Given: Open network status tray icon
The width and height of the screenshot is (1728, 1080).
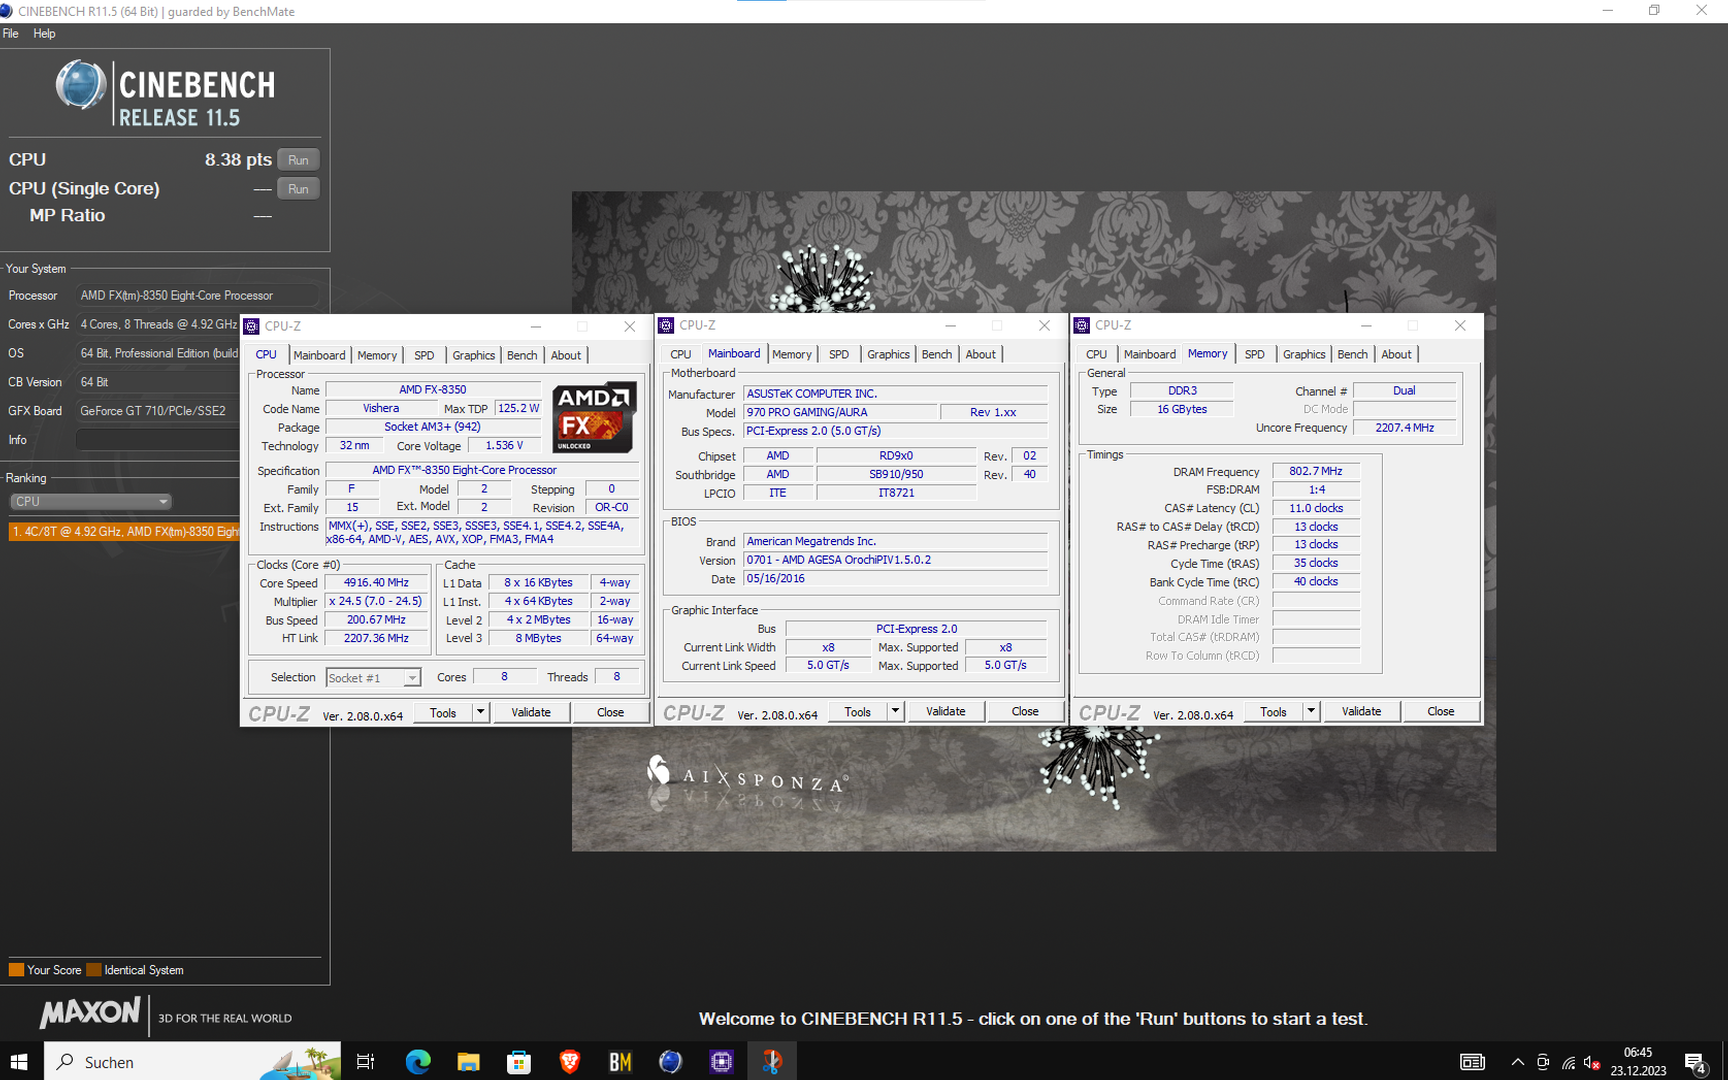Looking at the screenshot, I should [x=1568, y=1062].
